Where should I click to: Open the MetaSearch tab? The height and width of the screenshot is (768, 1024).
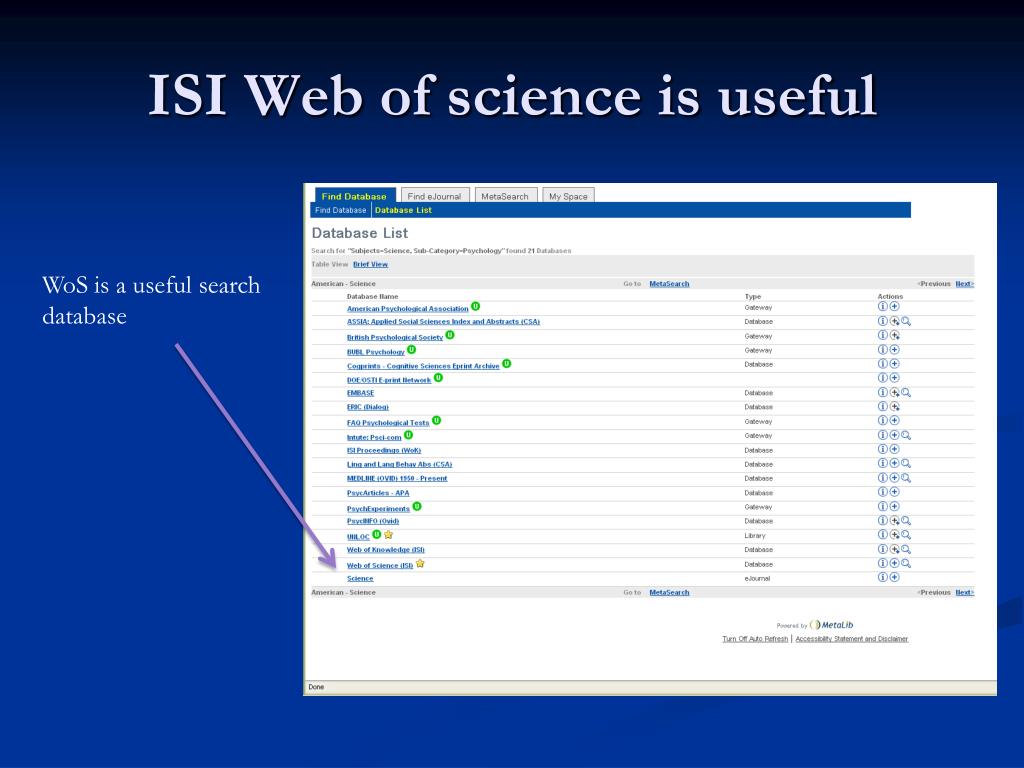(x=505, y=196)
